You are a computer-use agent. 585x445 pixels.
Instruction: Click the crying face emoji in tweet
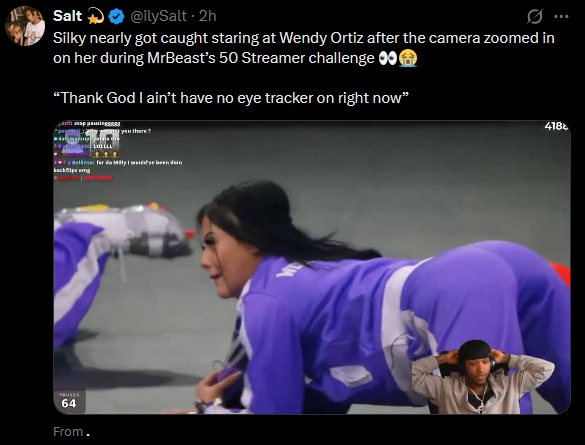point(408,59)
